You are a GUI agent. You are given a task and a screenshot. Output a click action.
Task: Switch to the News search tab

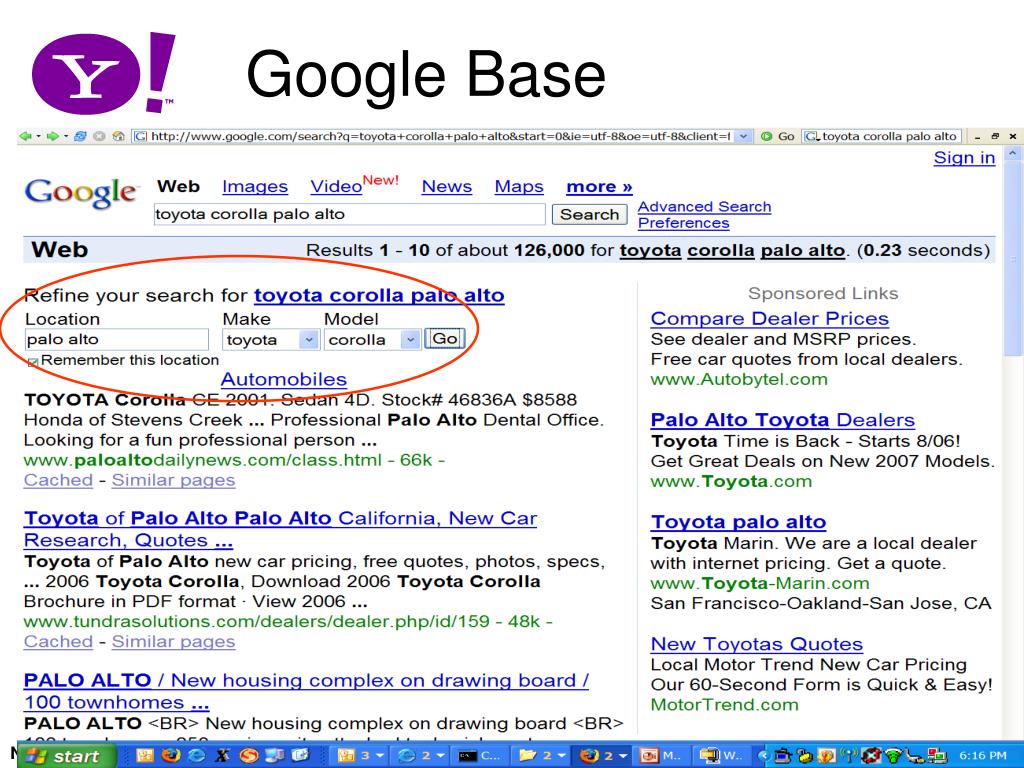447,187
